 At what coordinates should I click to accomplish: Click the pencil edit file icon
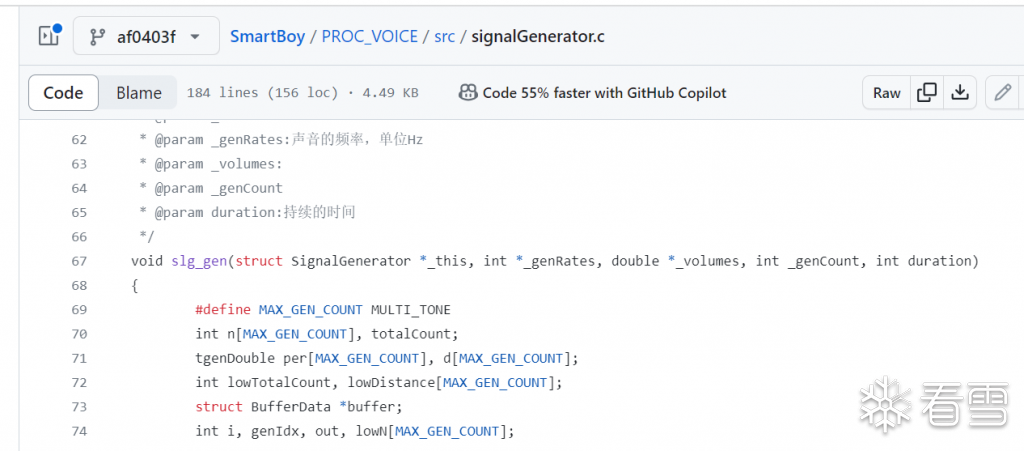(1002, 93)
